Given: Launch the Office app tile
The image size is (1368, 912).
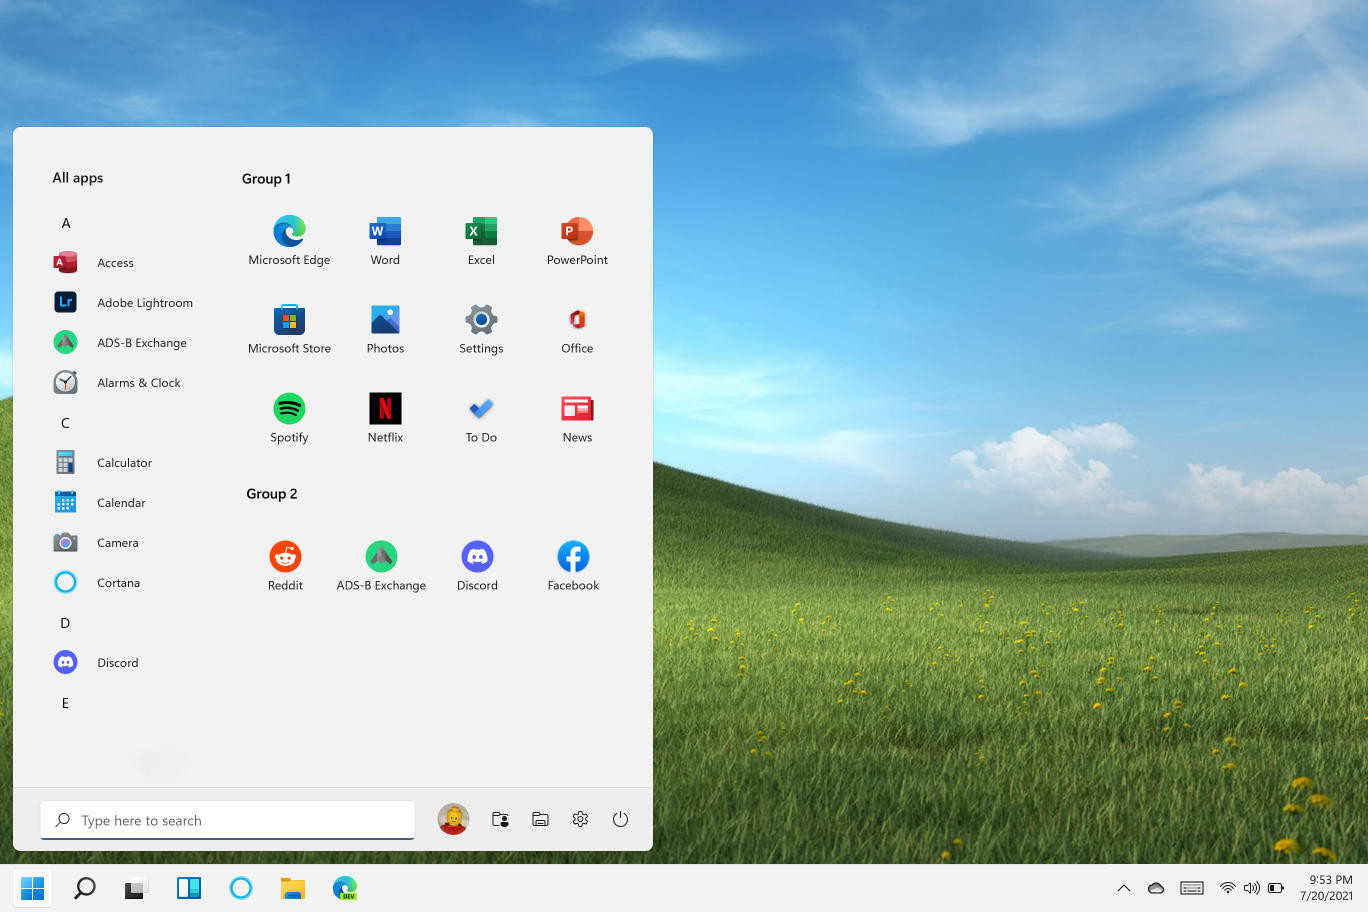Looking at the screenshot, I should tap(577, 329).
